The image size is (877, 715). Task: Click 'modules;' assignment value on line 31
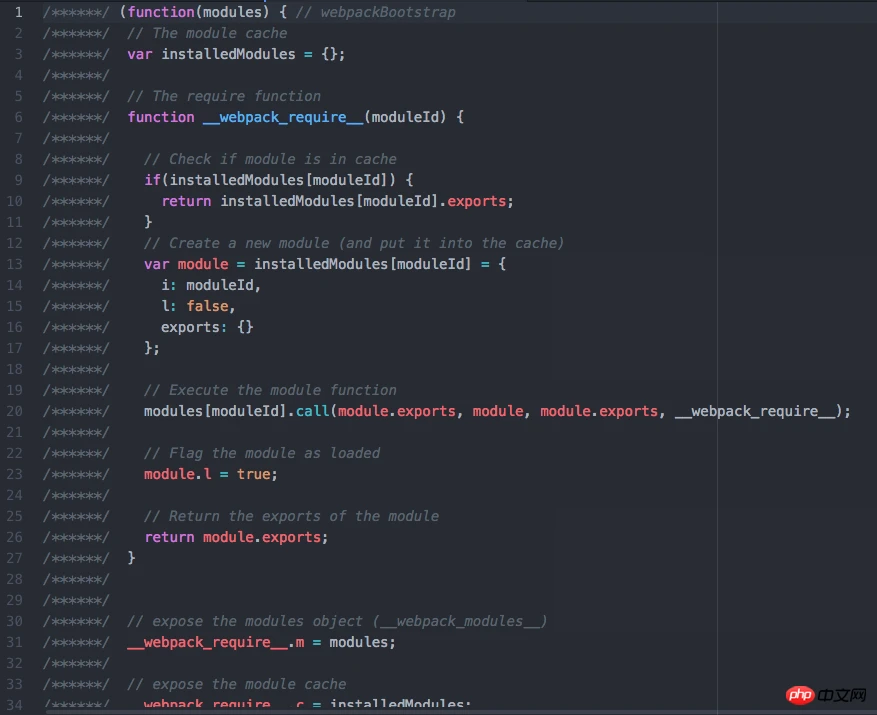tap(362, 642)
